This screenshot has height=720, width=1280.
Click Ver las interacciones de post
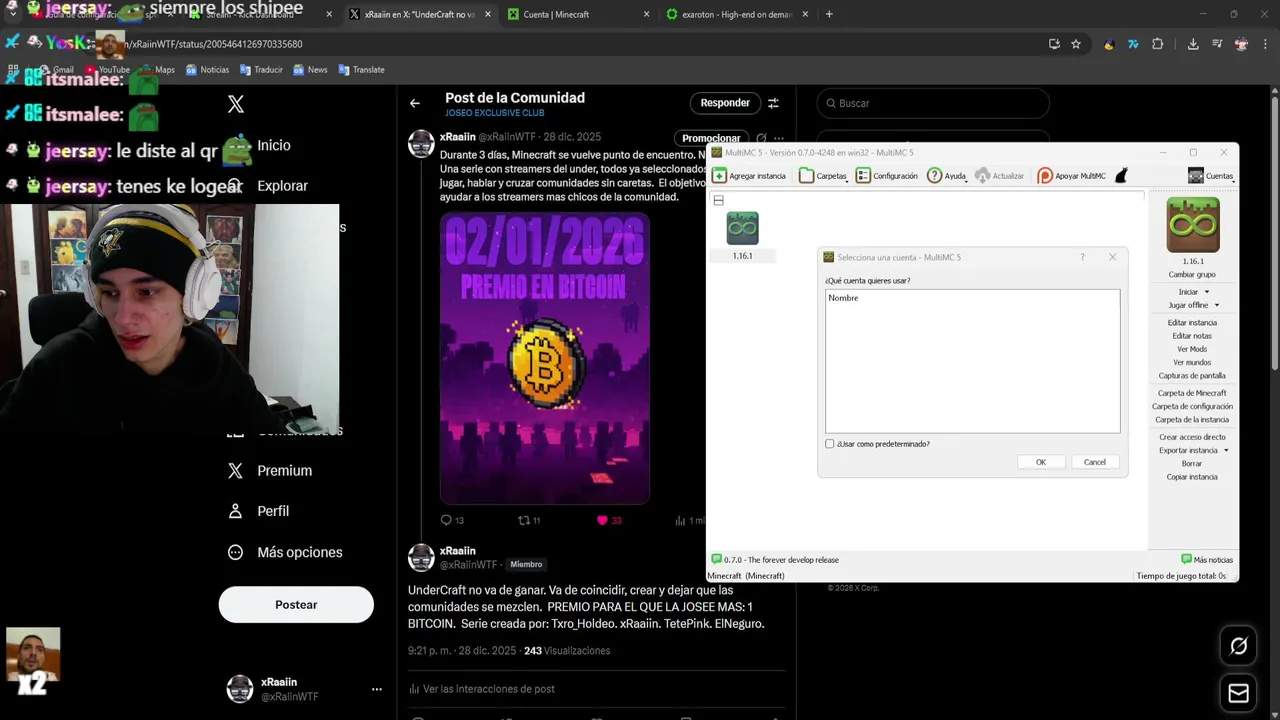(x=481, y=689)
